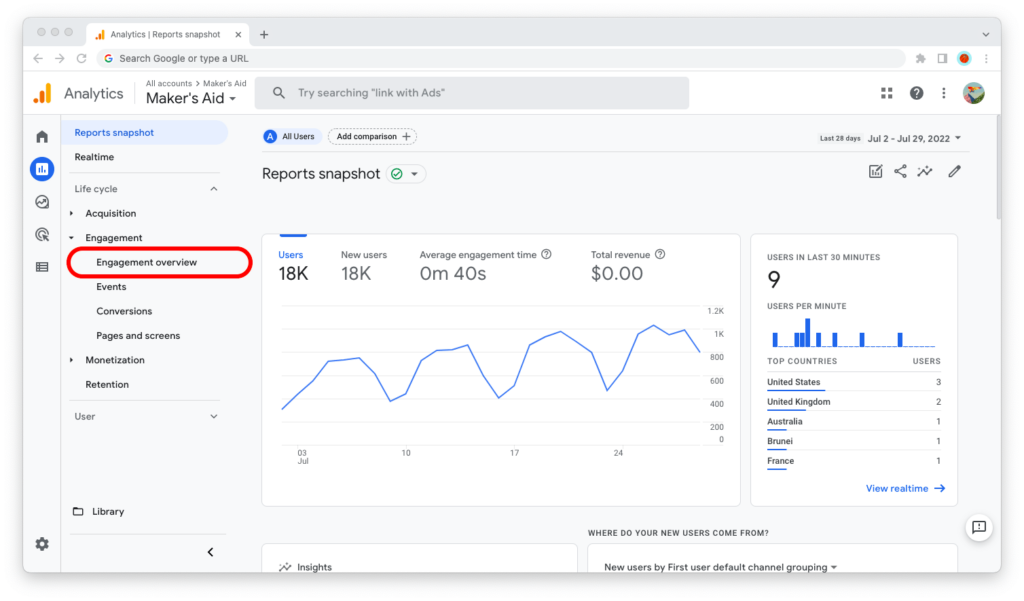Toggle the browser side panel icon

[942, 59]
